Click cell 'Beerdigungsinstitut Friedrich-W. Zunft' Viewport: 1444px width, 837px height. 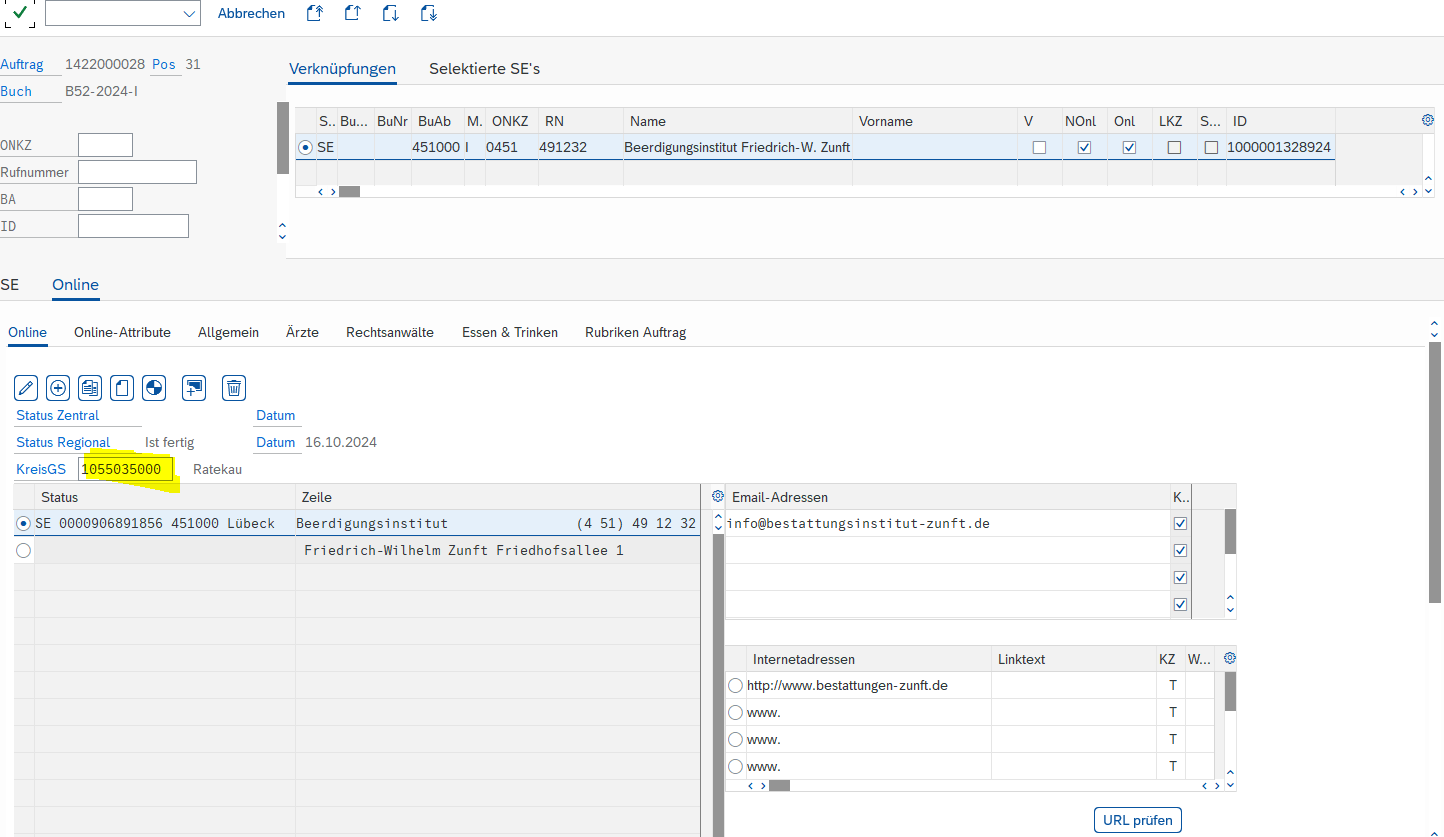(737, 148)
